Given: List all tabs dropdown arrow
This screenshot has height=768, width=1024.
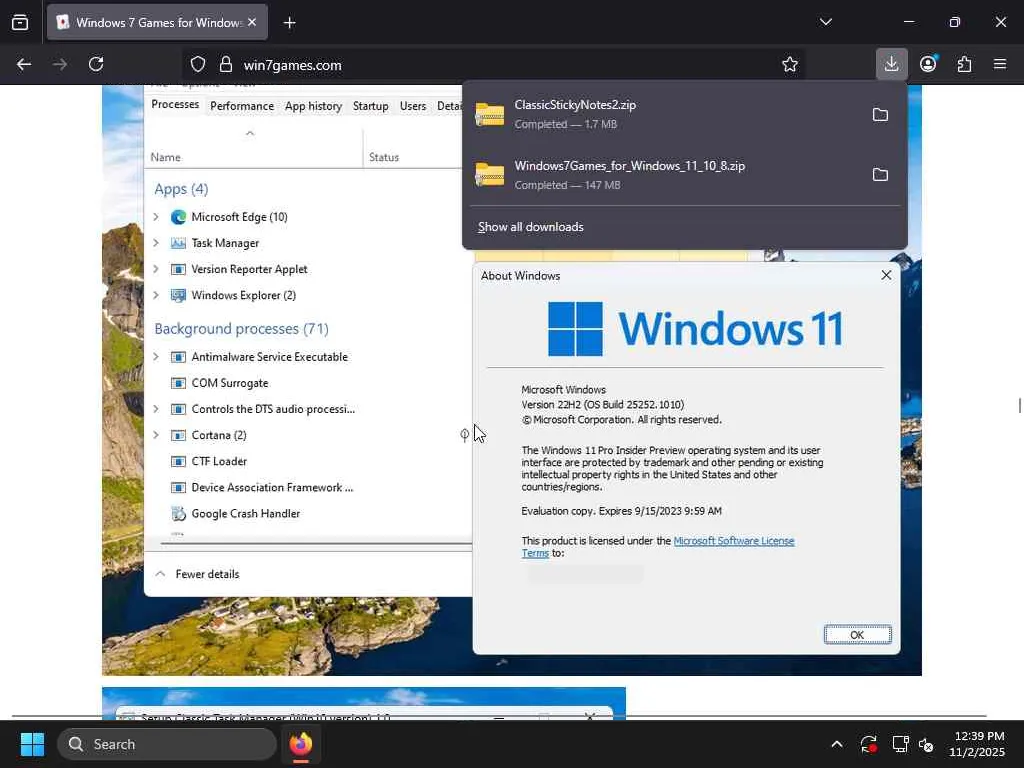Looking at the screenshot, I should point(826,22).
